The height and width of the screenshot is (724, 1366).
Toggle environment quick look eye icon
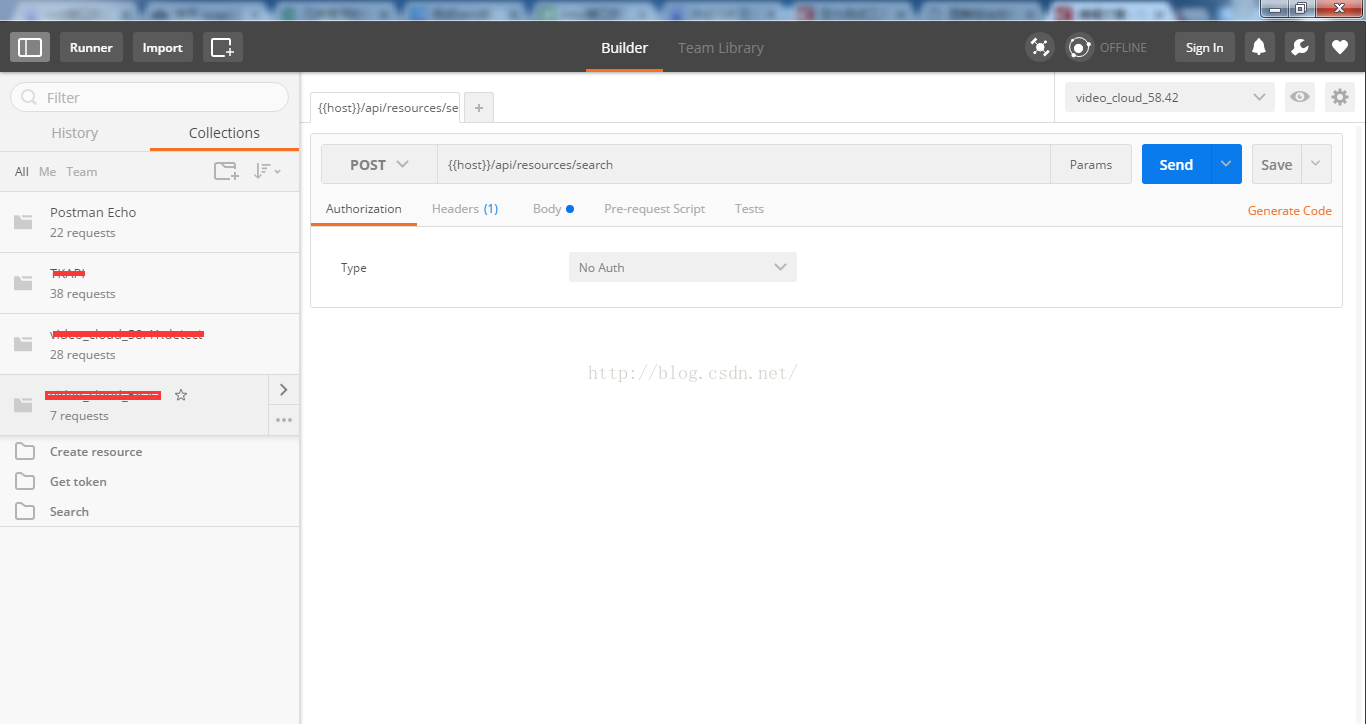[x=1299, y=97]
